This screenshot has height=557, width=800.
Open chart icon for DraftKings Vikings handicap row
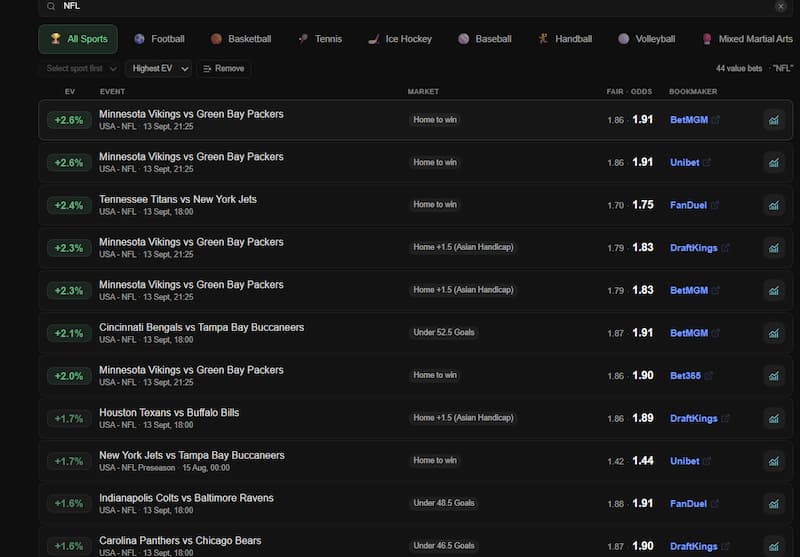click(x=773, y=248)
